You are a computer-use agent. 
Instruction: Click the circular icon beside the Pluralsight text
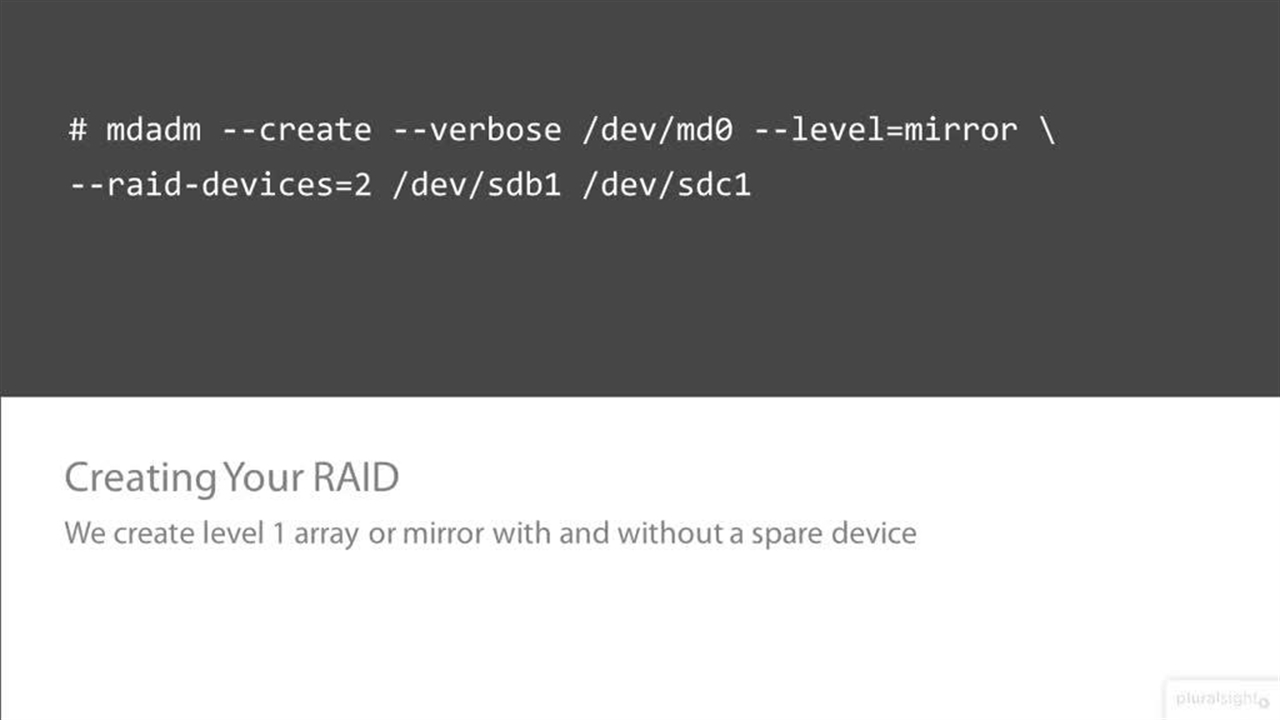pos(1264,701)
